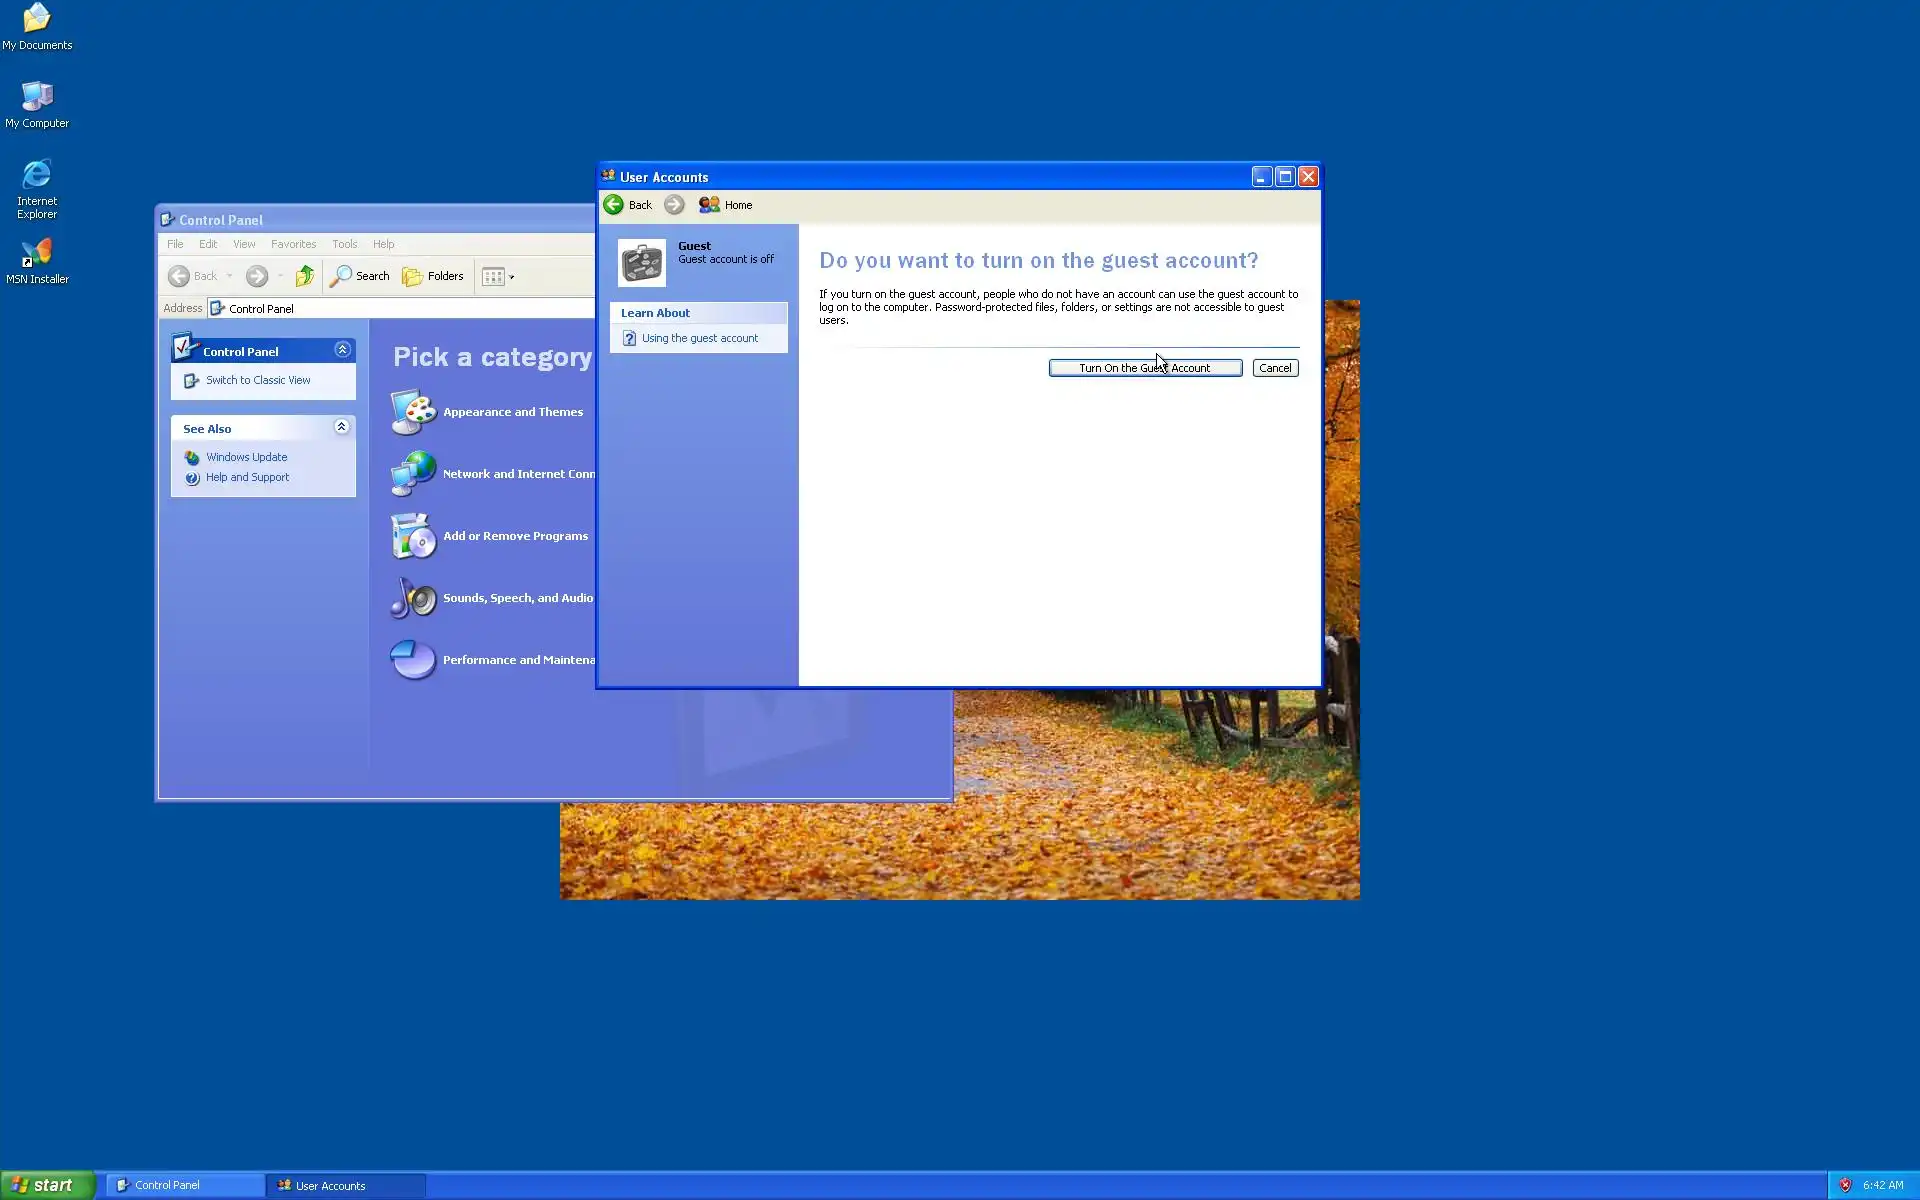1920x1200 pixels.
Task: Open Add or Remove Programs icon
Action: click(x=413, y=536)
